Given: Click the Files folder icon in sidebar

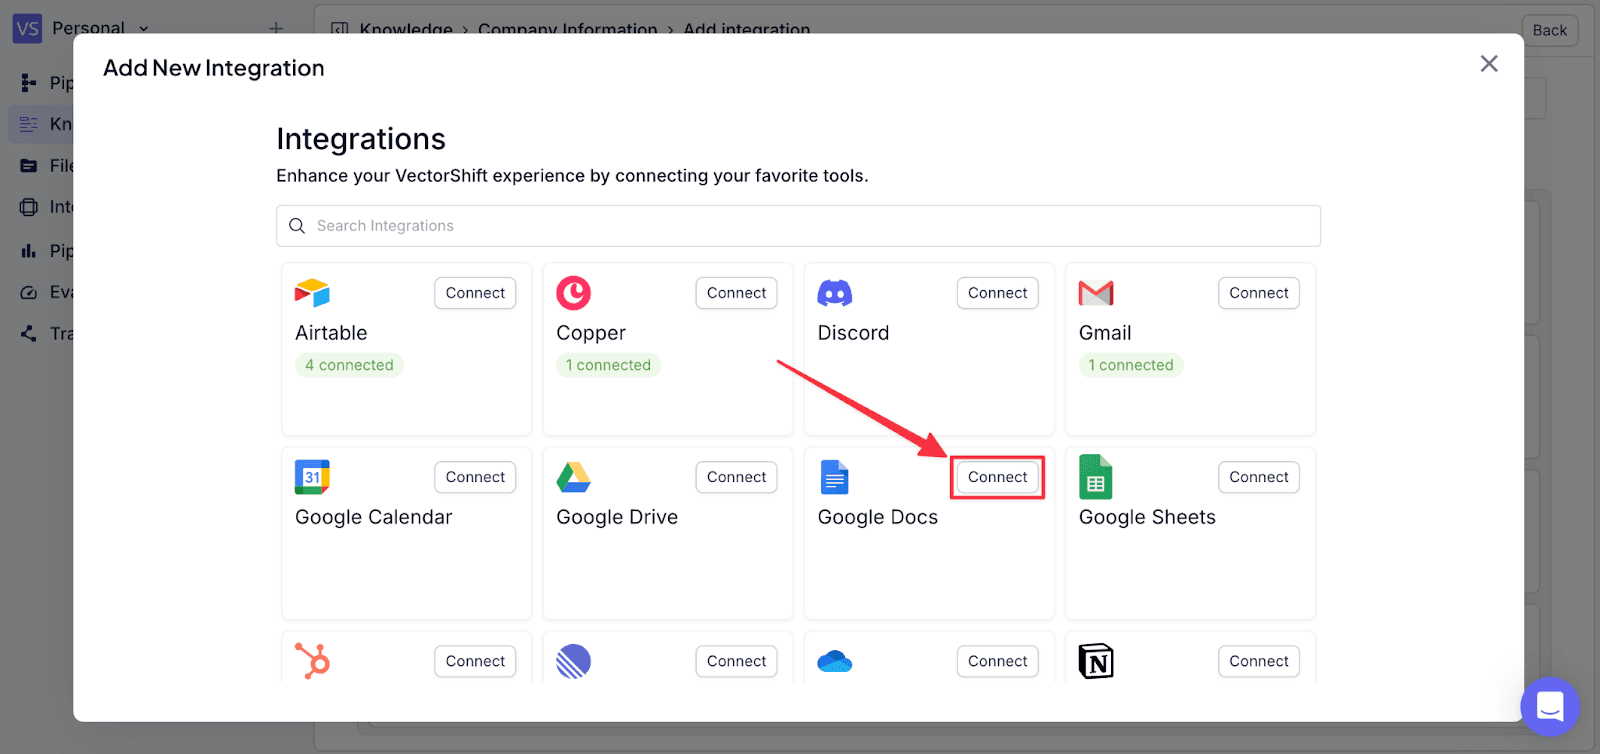Looking at the screenshot, I should [x=29, y=166].
